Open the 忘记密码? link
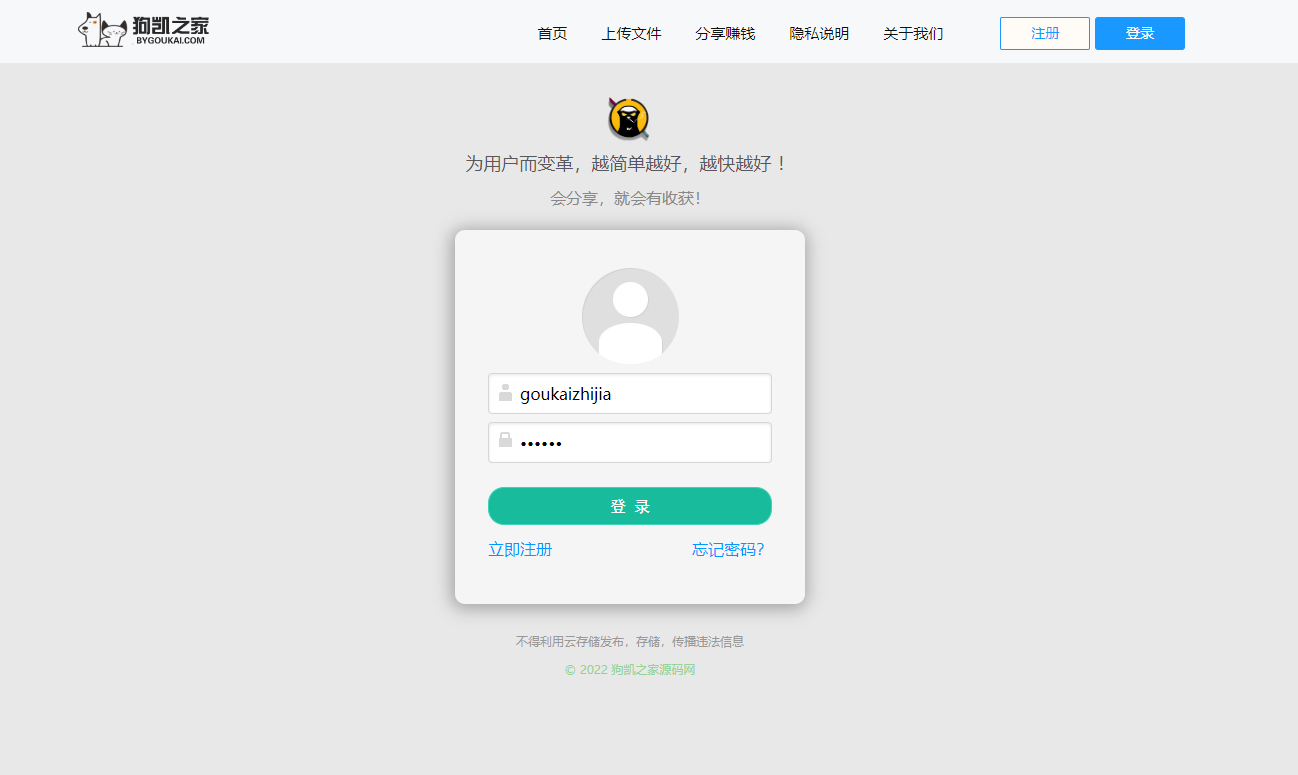This screenshot has height=775, width=1298. (728, 549)
